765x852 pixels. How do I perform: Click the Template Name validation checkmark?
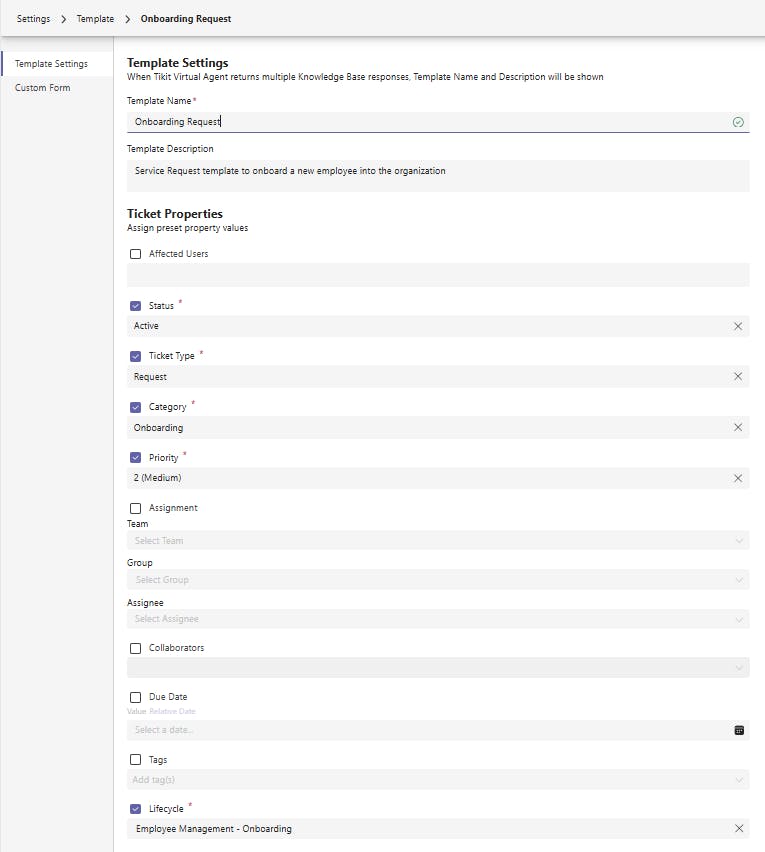738,122
